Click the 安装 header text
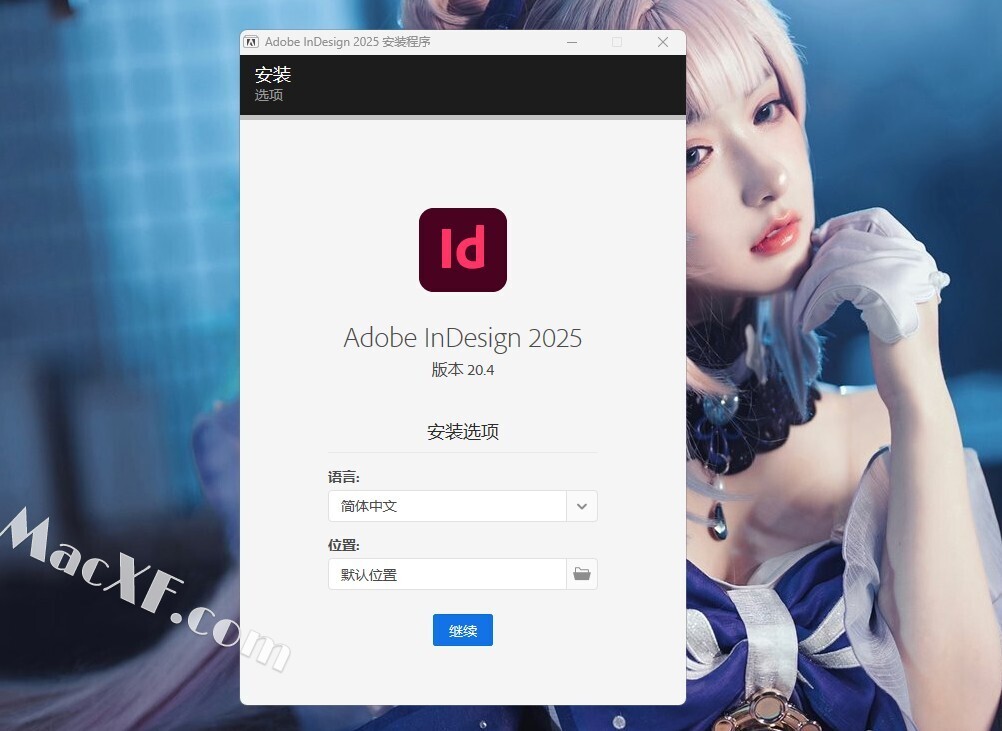The height and width of the screenshot is (731, 1002). pos(273,75)
